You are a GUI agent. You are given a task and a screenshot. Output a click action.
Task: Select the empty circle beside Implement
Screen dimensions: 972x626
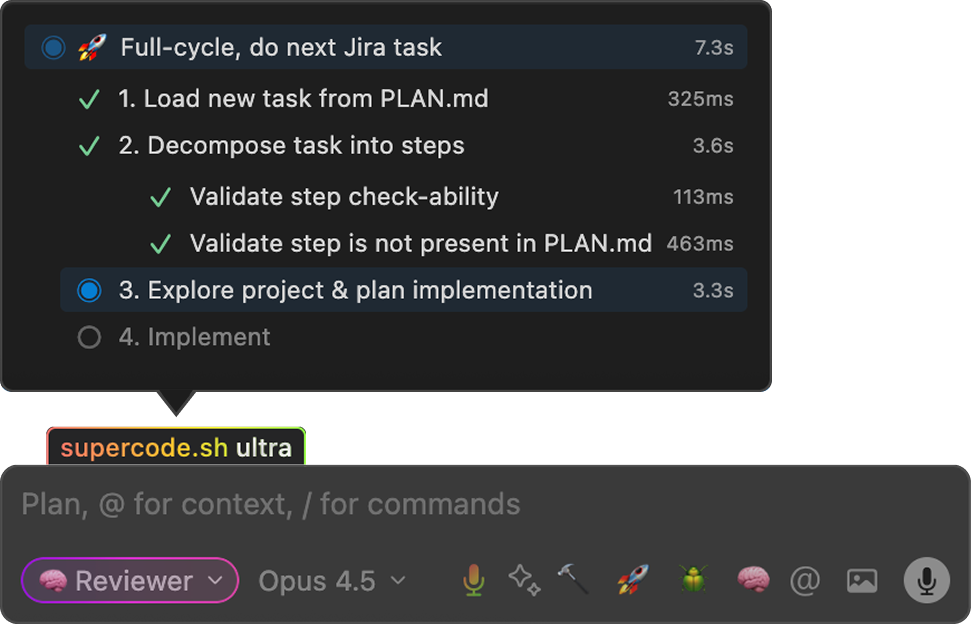[x=89, y=338]
